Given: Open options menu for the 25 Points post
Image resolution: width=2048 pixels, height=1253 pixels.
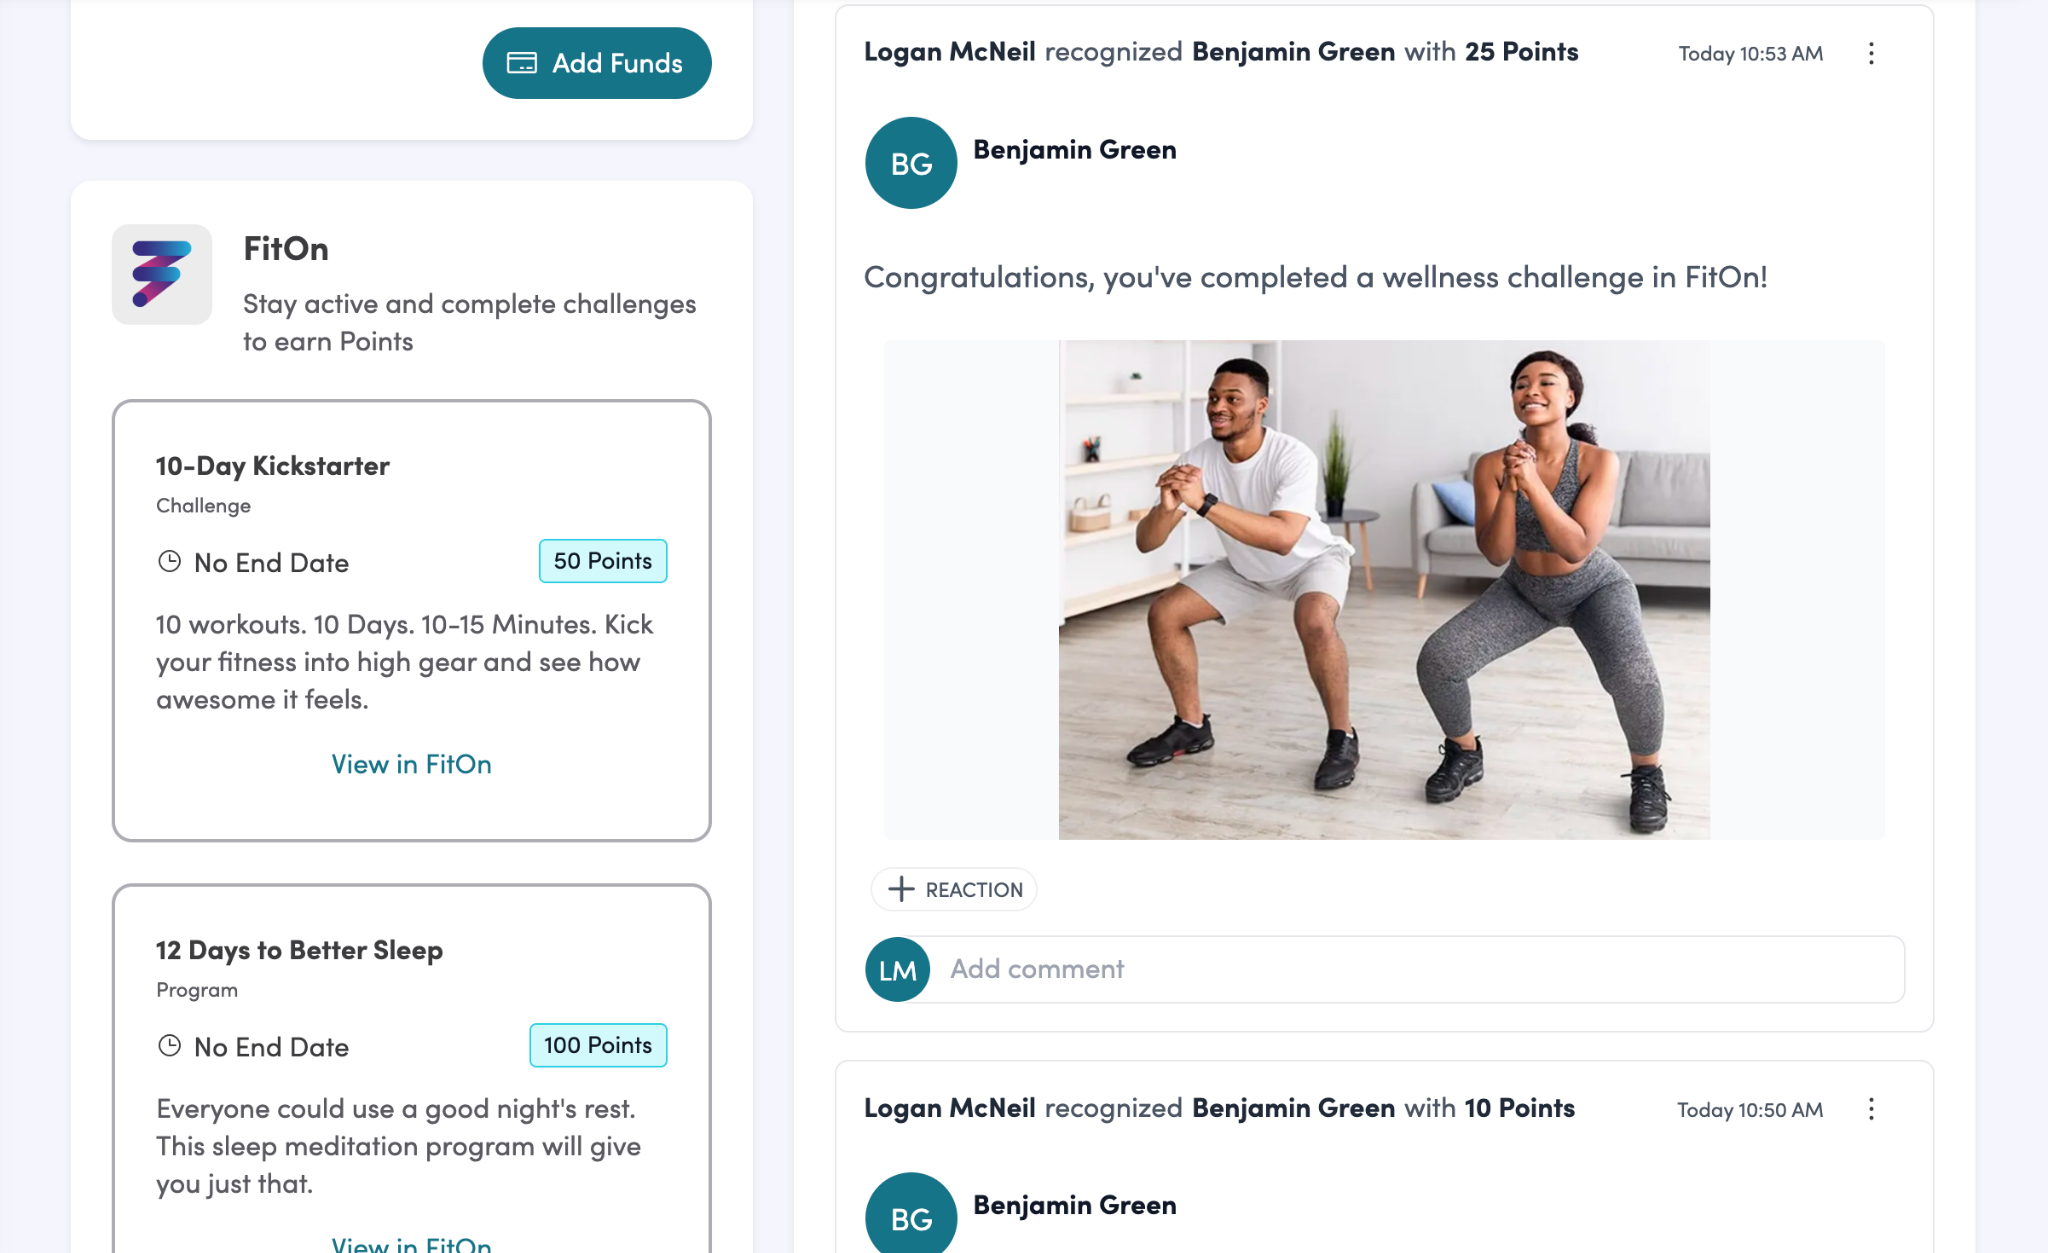Looking at the screenshot, I should click(x=1871, y=54).
